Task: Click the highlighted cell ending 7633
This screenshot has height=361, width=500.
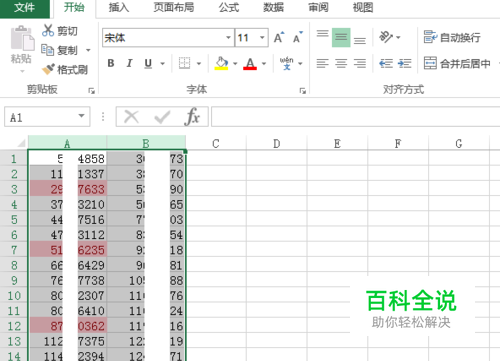Action: tap(68, 189)
